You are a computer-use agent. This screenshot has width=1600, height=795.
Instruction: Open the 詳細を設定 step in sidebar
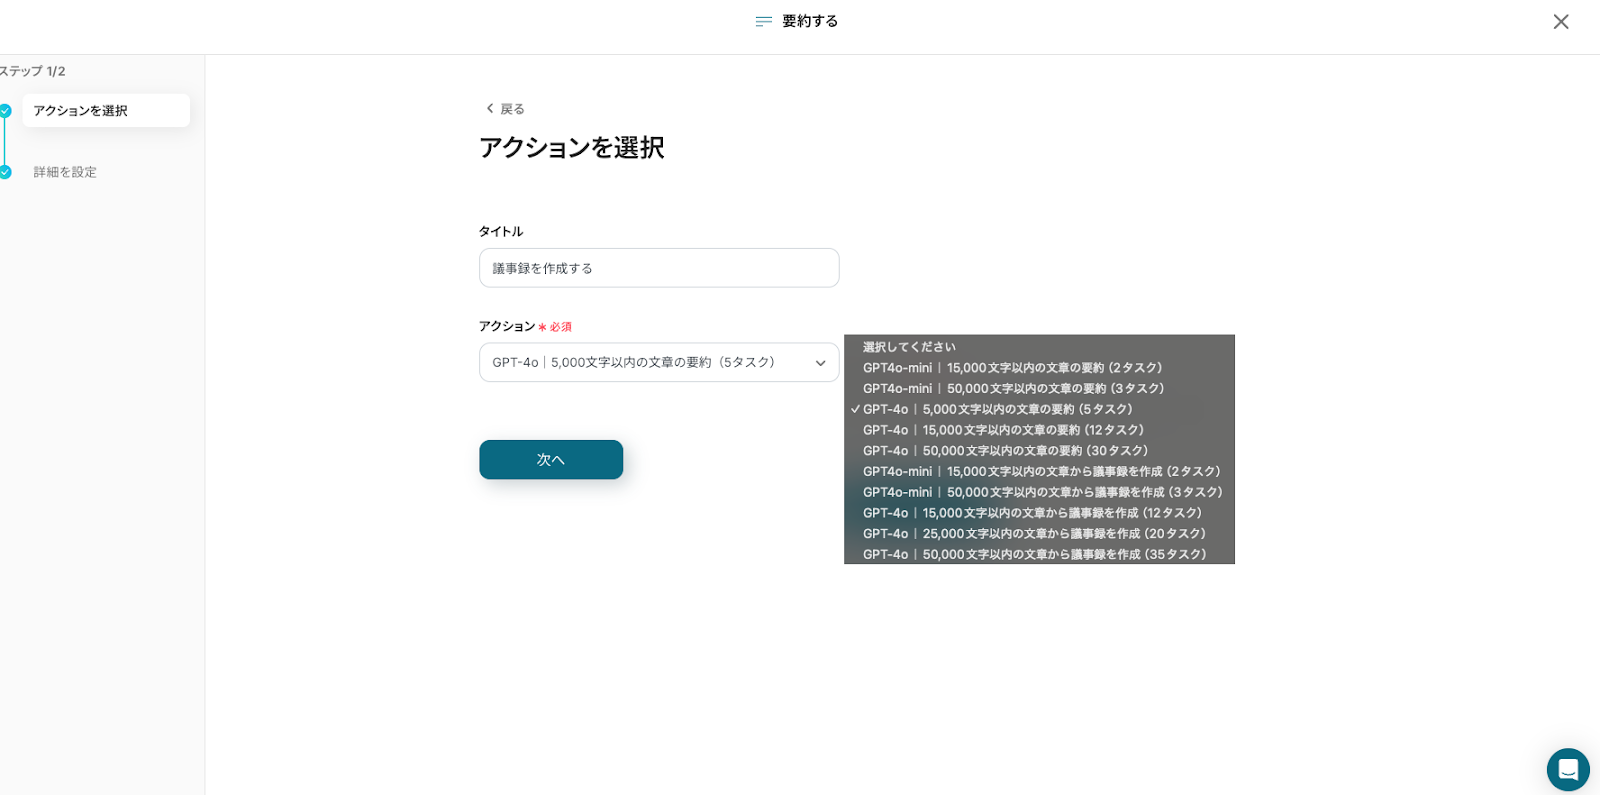click(x=65, y=172)
